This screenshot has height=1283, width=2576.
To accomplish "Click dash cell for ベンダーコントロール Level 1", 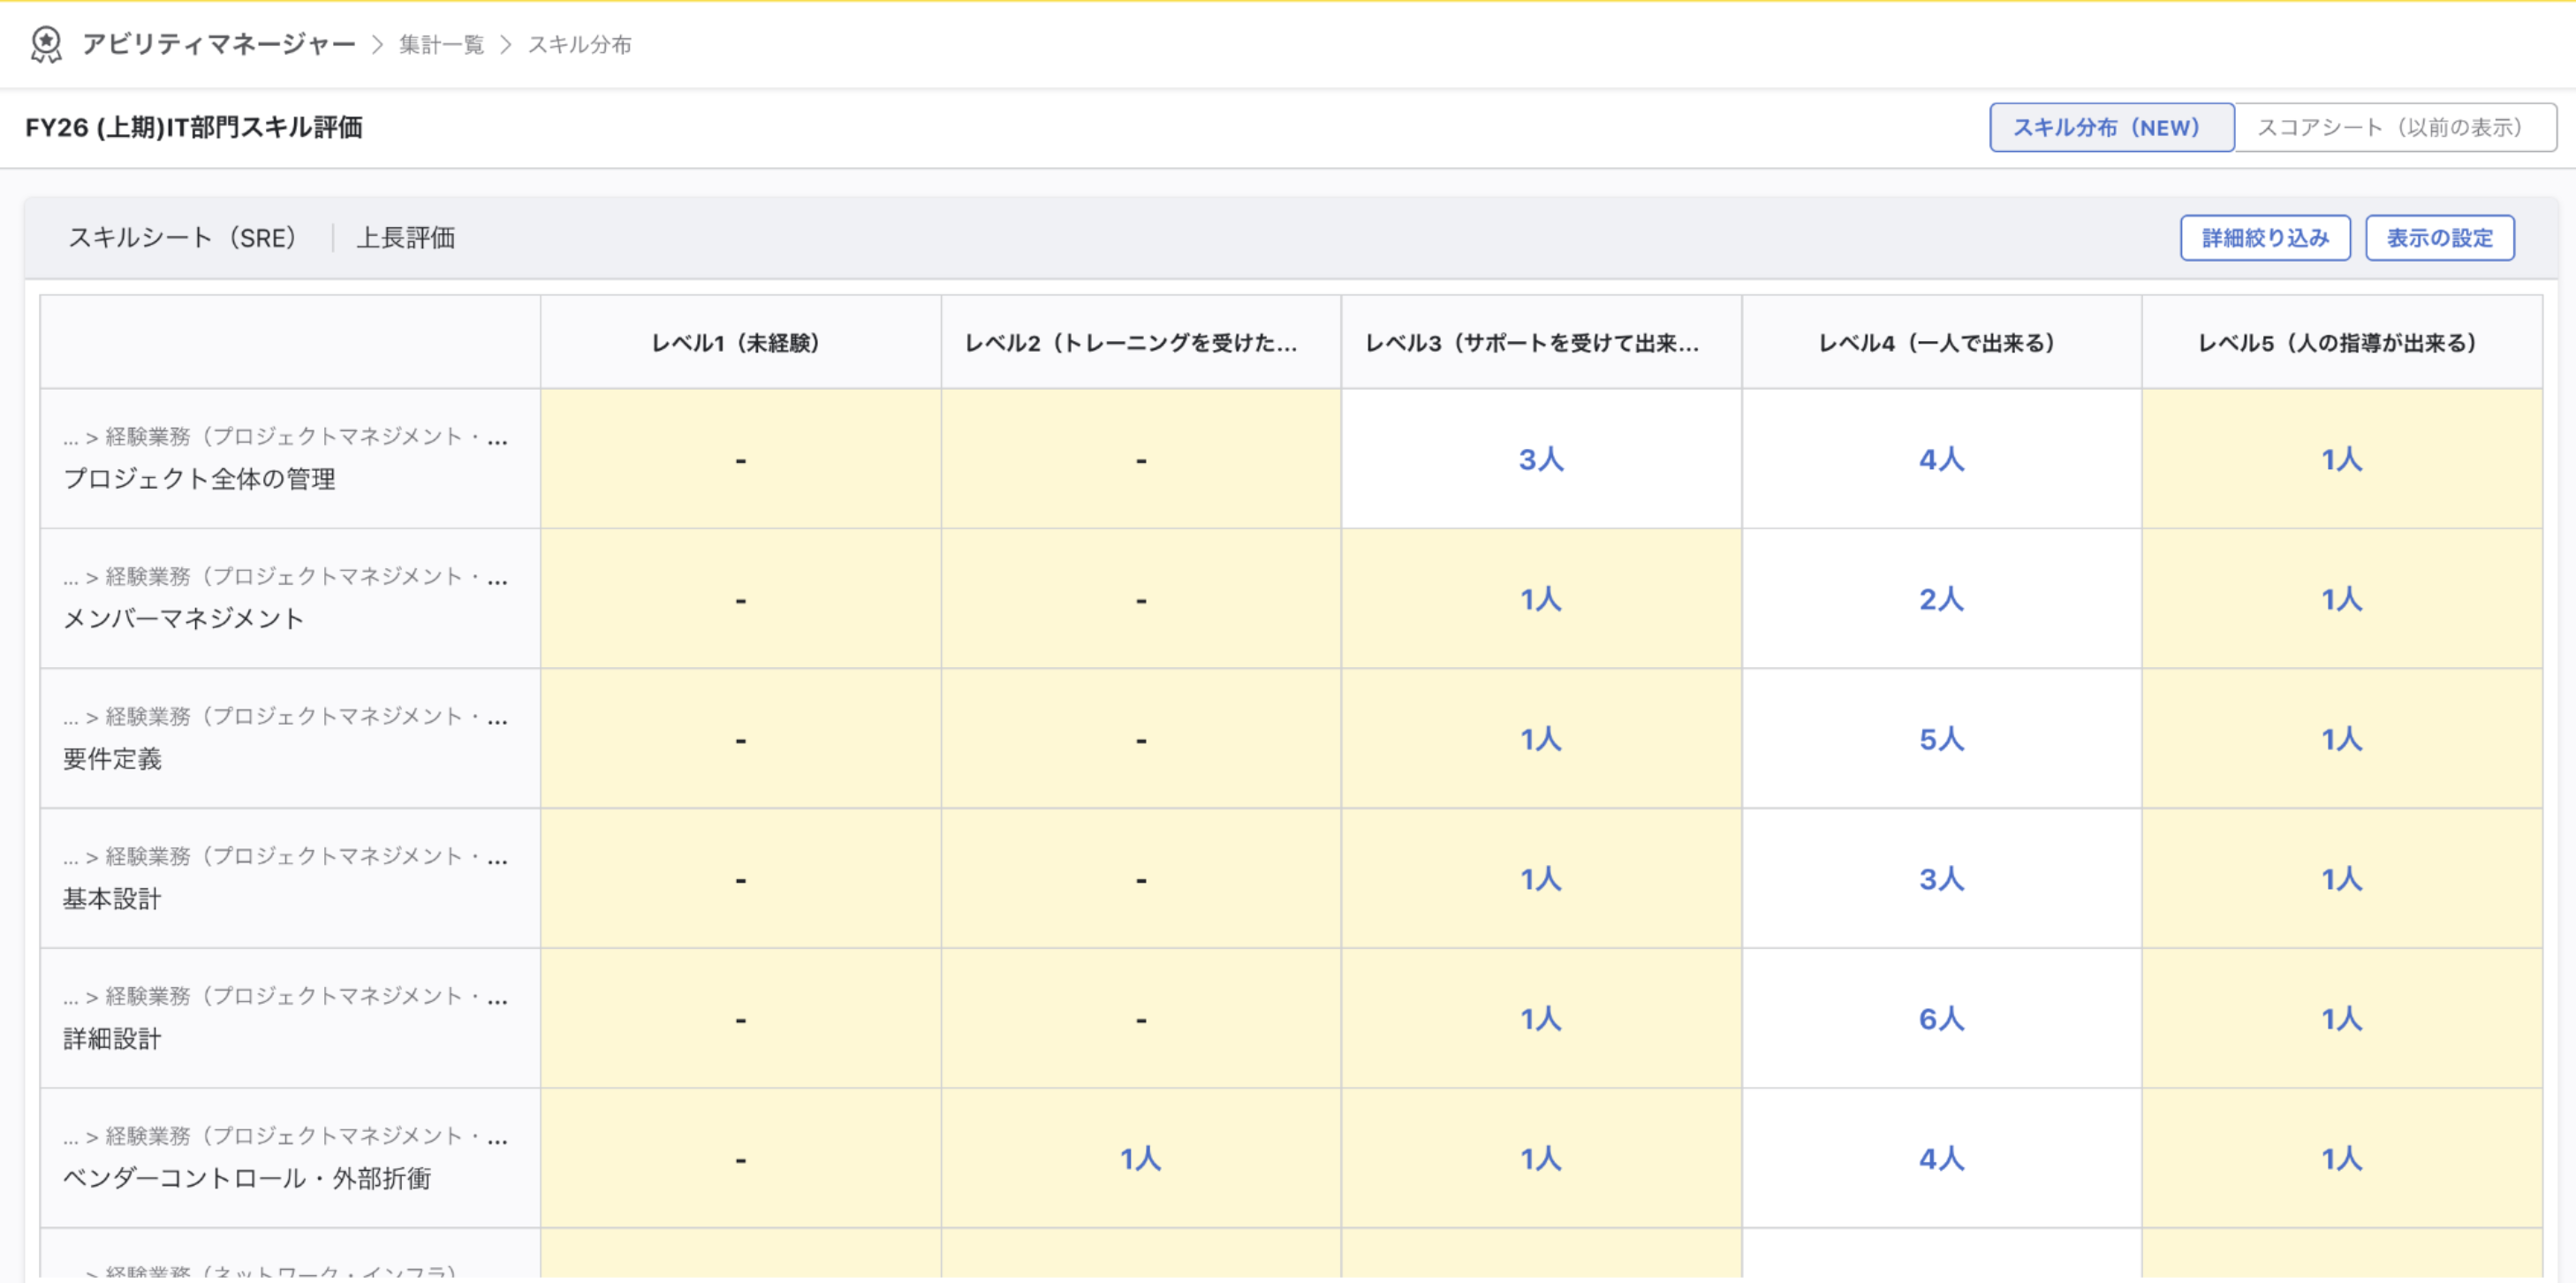I will pyautogui.click(x=740, y=1159).
